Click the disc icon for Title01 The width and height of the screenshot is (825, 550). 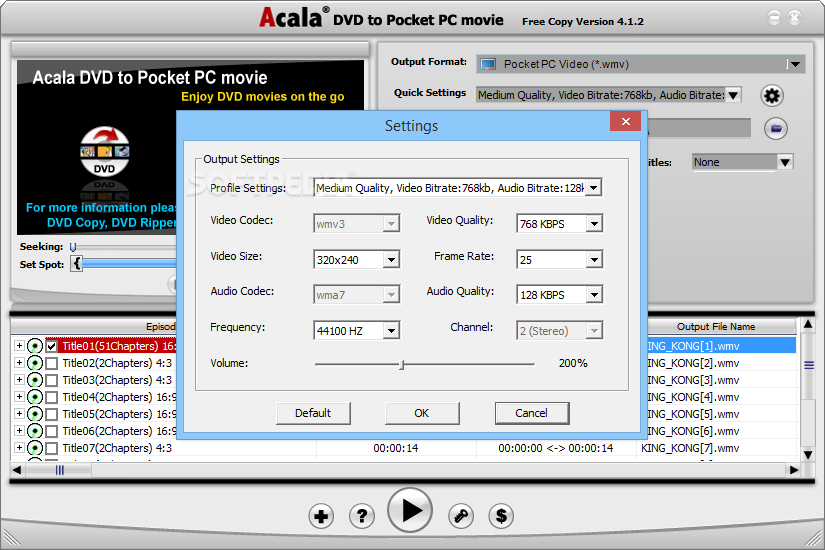coord(35,346)
